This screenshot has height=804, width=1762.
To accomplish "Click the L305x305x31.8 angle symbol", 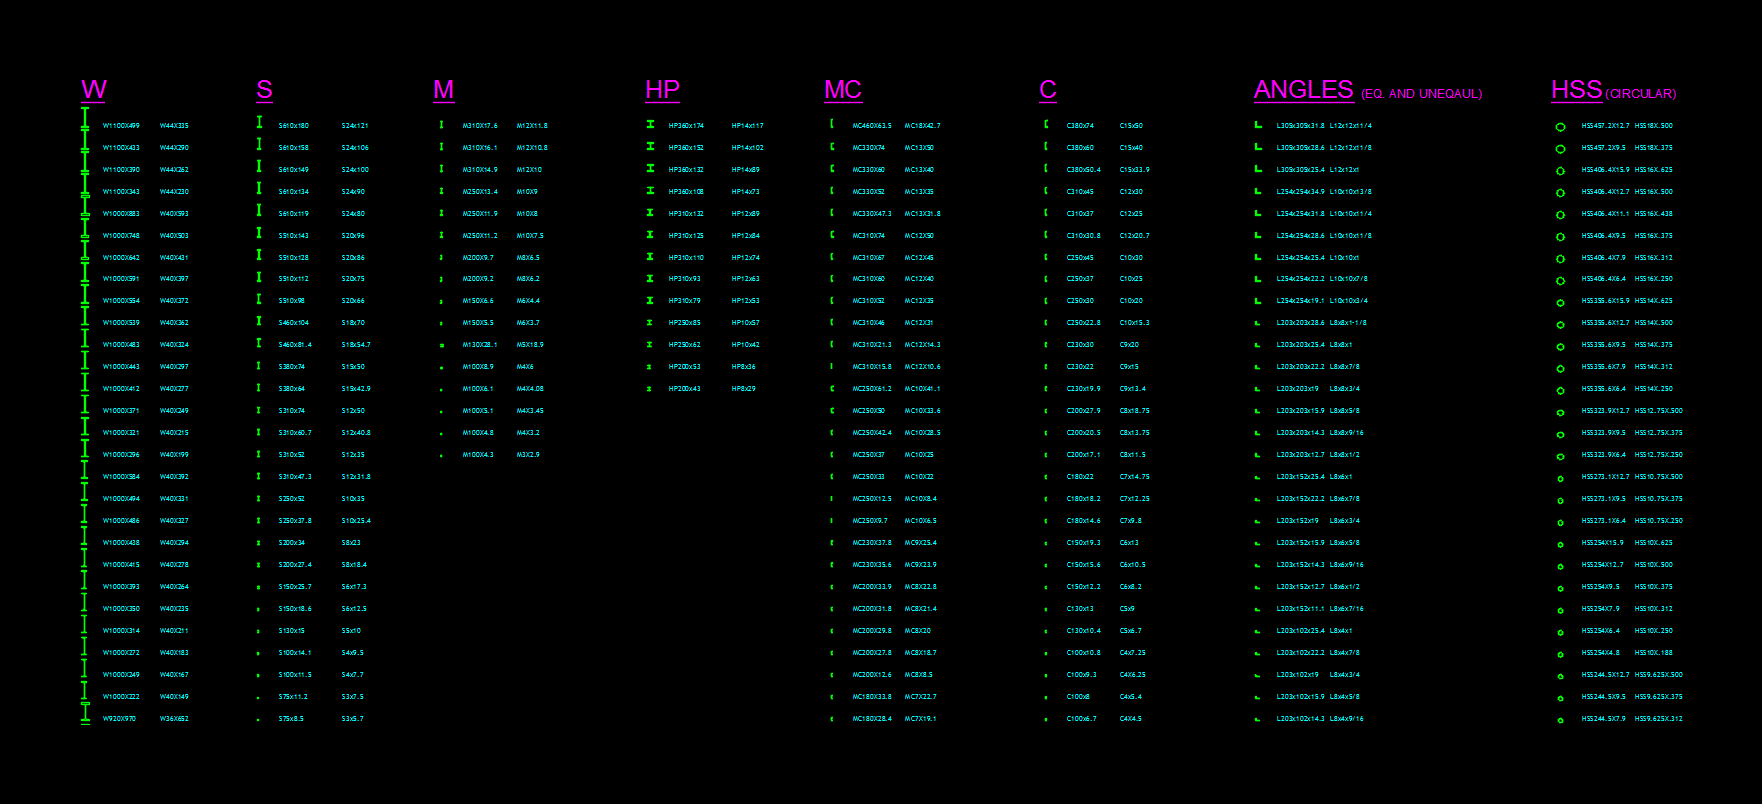I will tap(1258, 125).
